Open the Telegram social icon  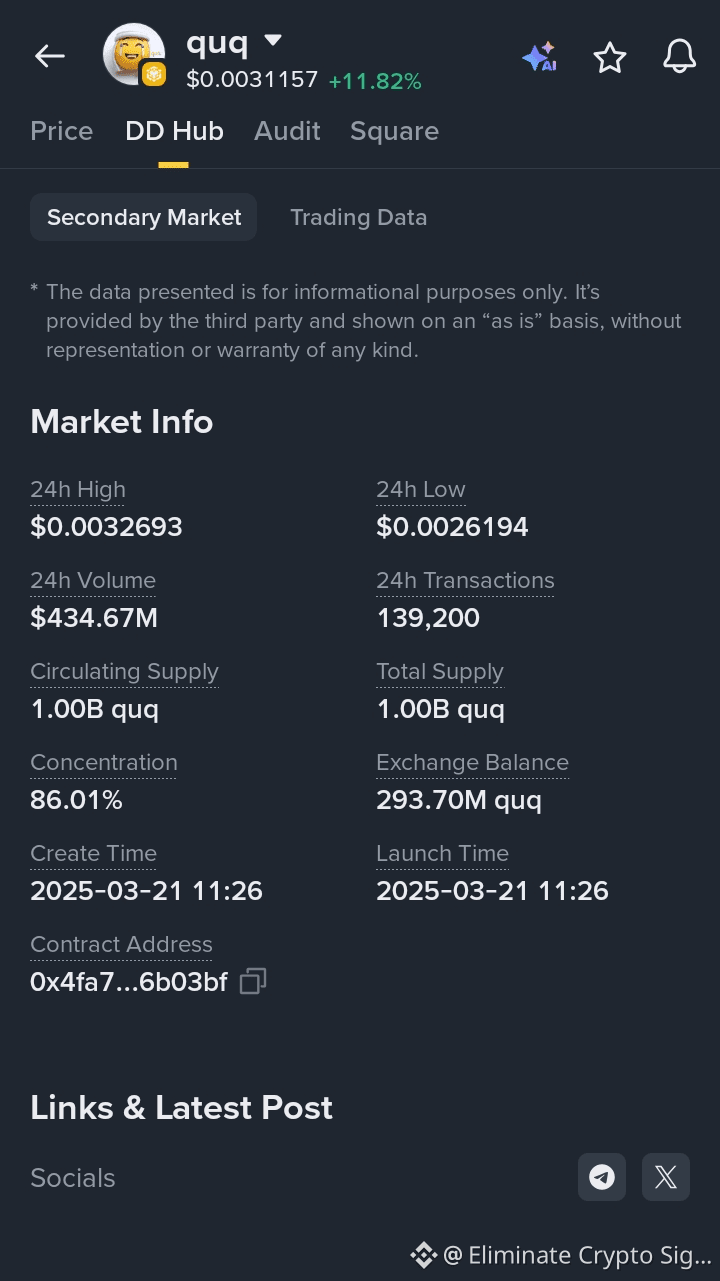pyautogui.click(x=602, y=1177)
